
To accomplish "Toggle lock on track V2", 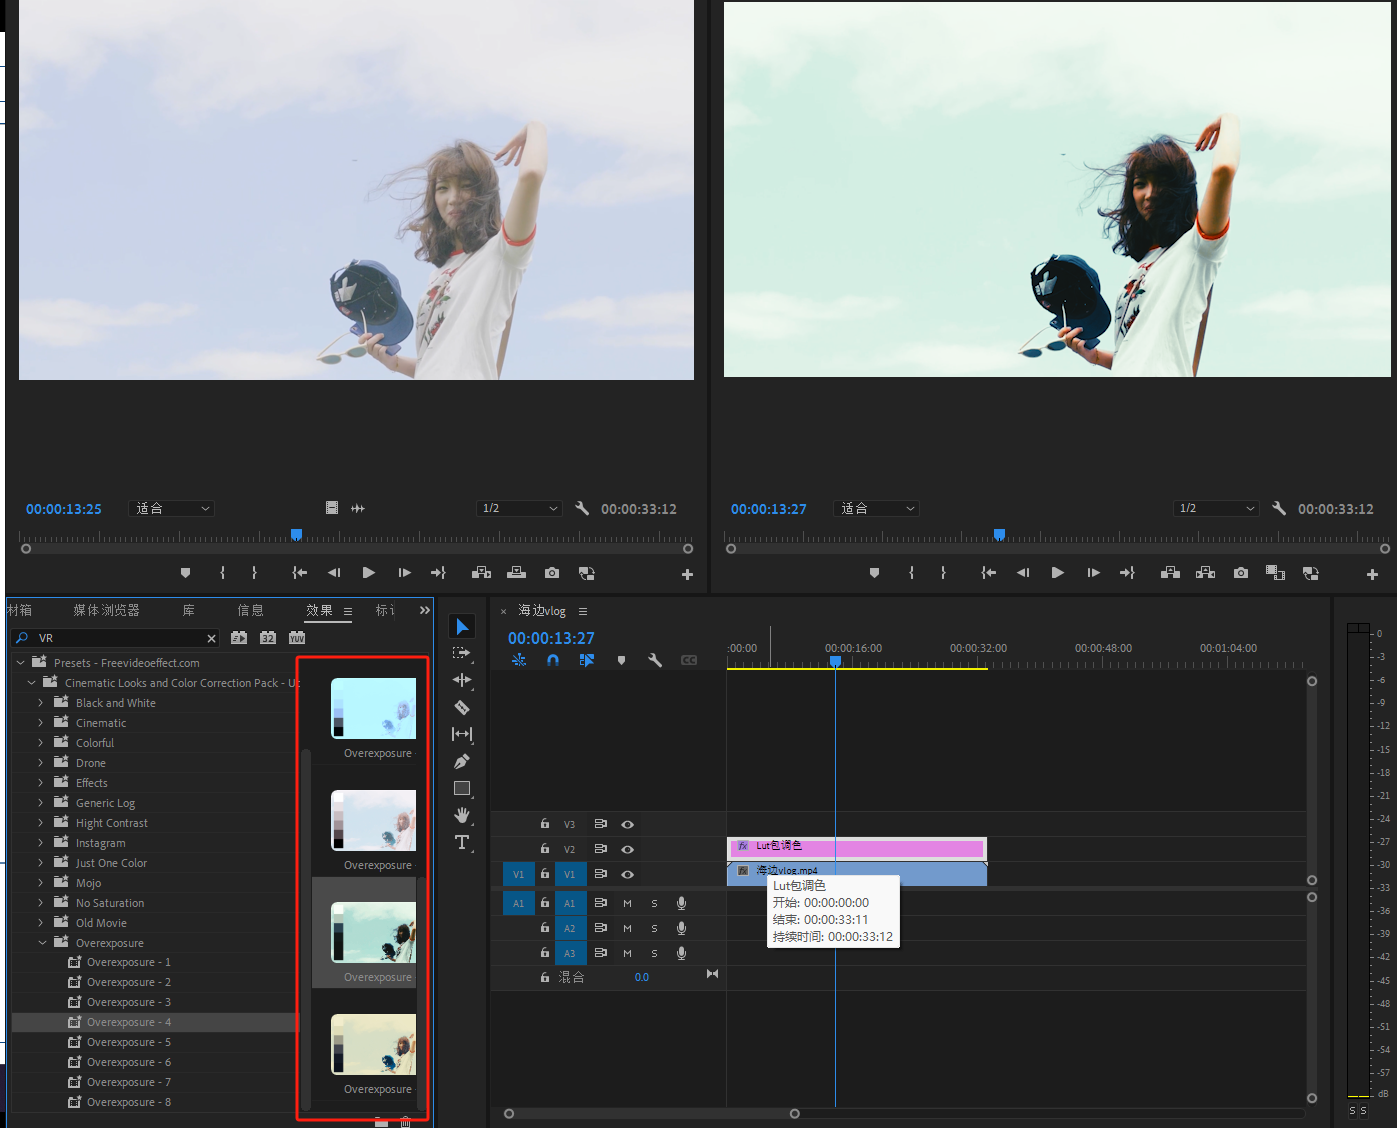I will [544, 849].
